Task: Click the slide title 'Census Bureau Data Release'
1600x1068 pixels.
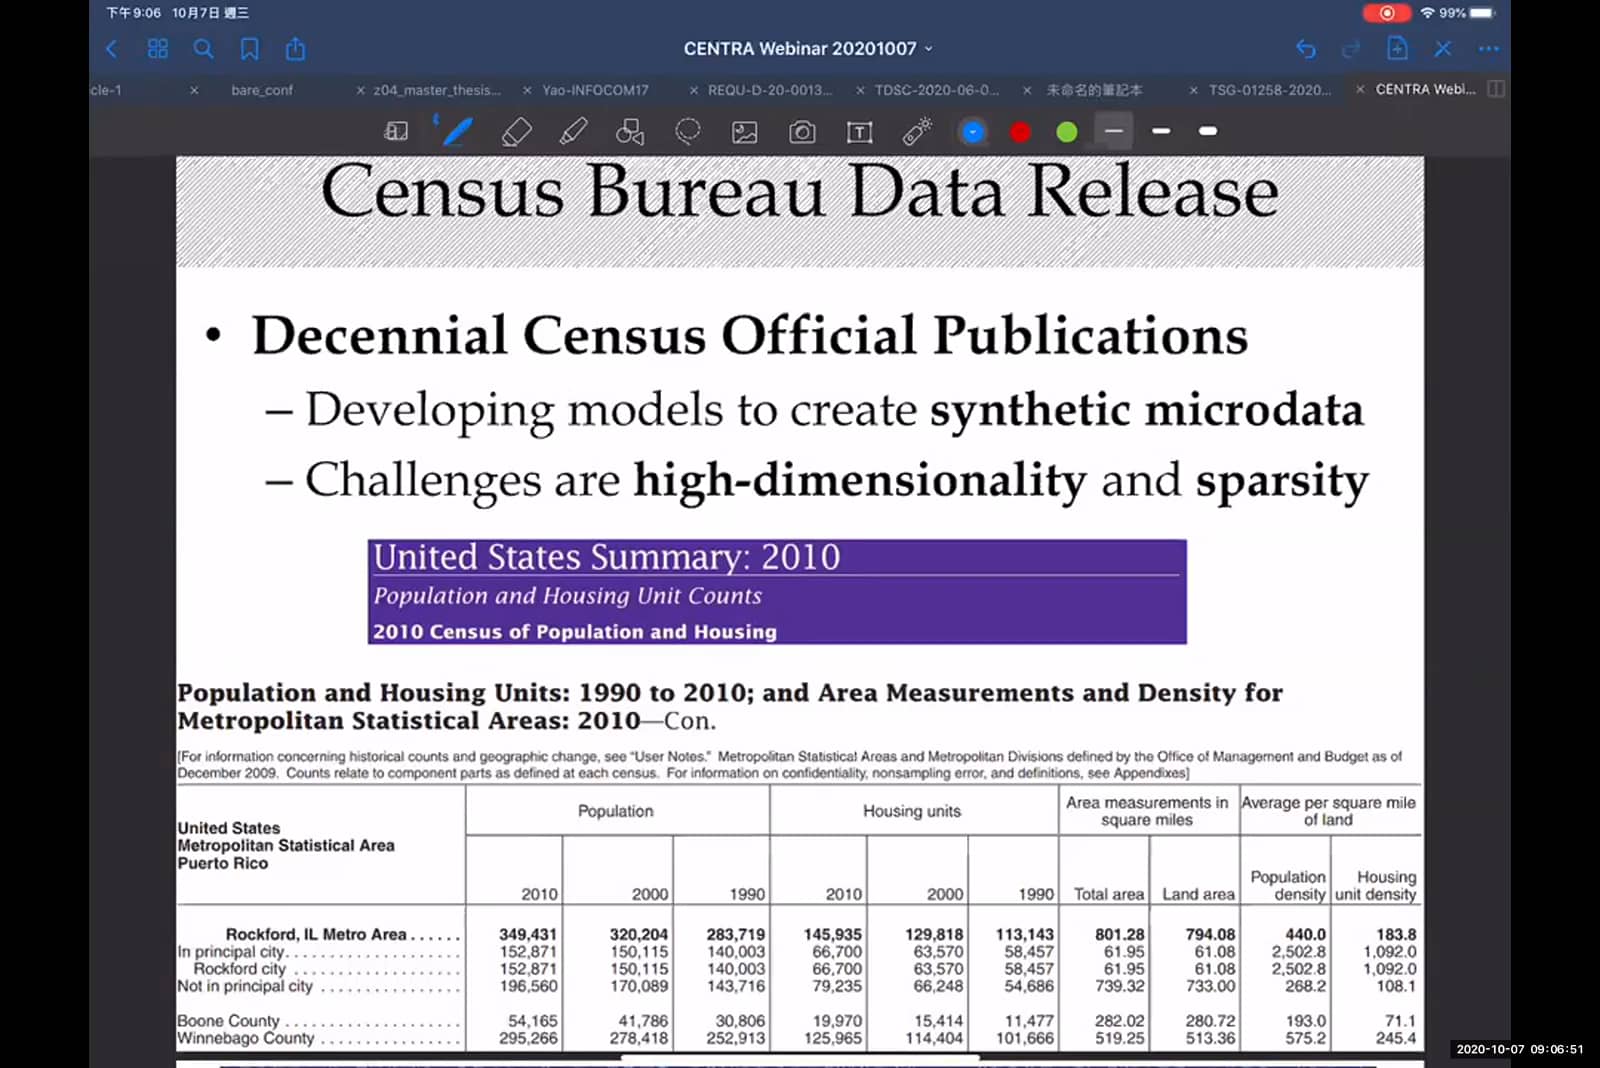Action: (800, 191)
